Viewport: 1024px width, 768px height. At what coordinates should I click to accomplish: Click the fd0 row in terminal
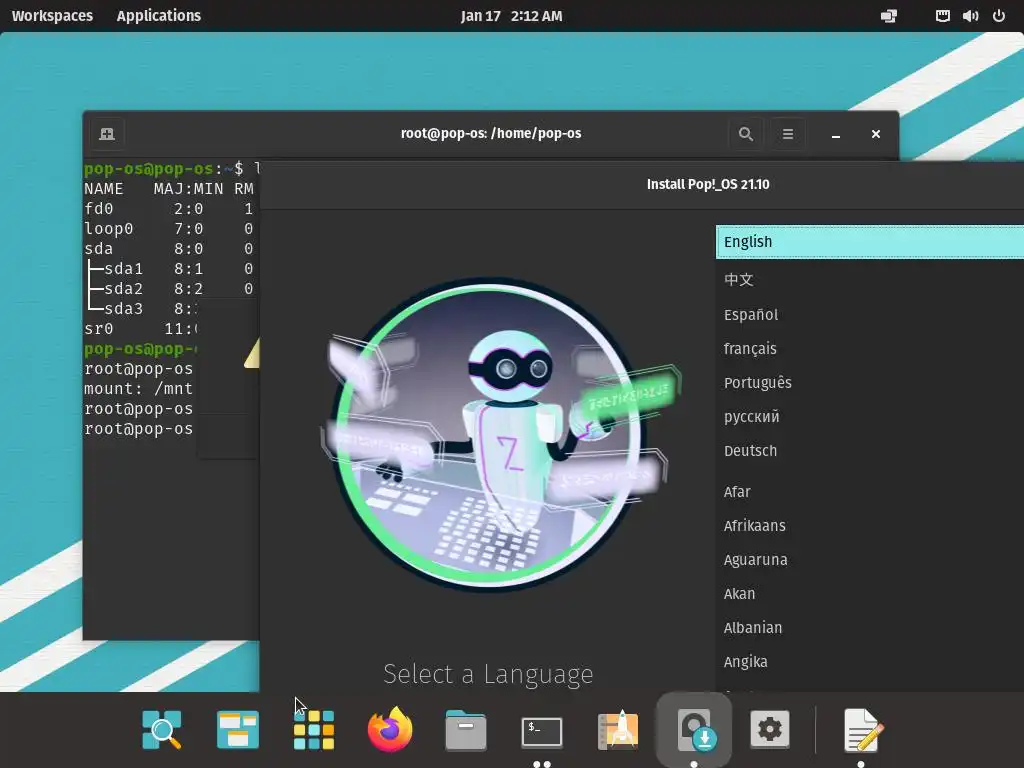tap(171, 208)
